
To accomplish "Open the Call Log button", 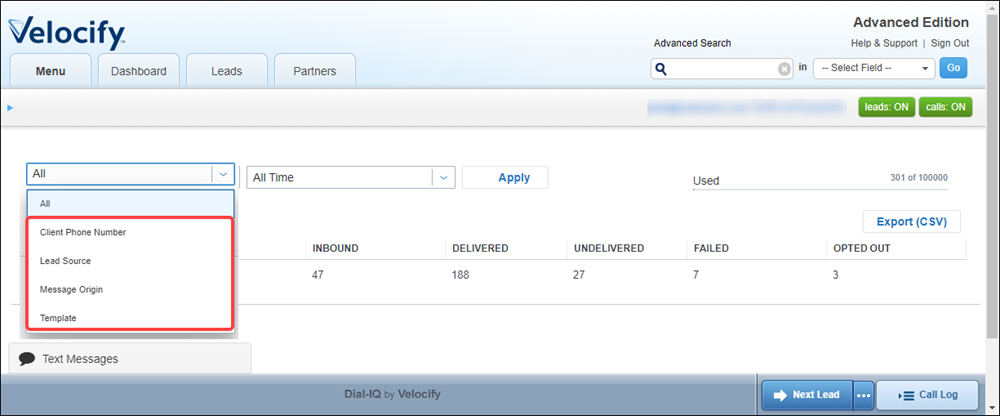I will point(927,395).
